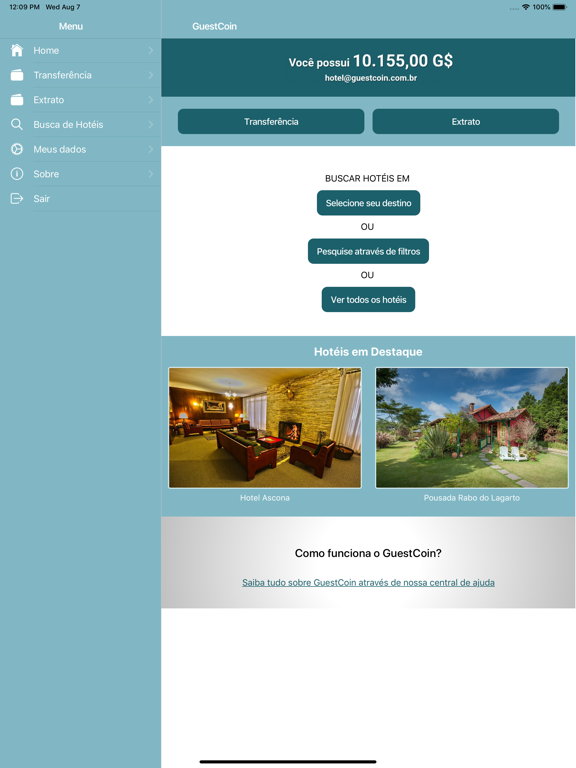Expand the Home row chevron
This screenshot has height=768, width=576.
(x=151, y=50)
